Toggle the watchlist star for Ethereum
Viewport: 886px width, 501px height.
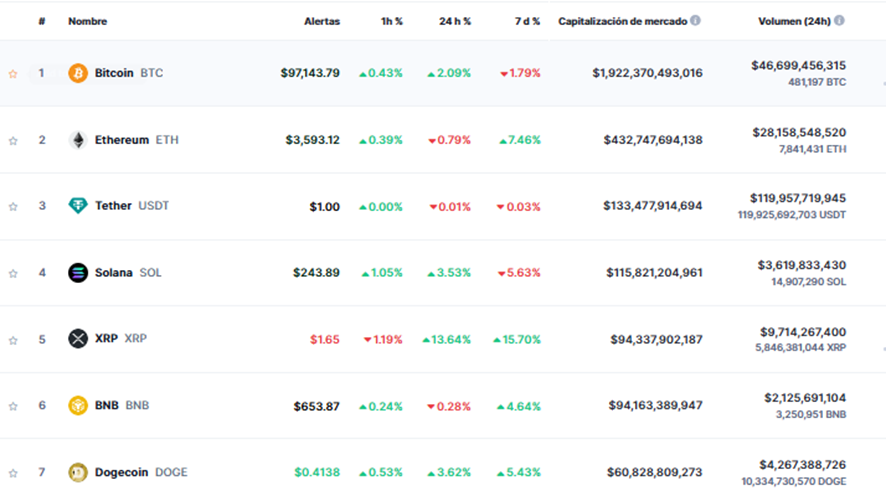pyautogui.click(x=13, y=141)
